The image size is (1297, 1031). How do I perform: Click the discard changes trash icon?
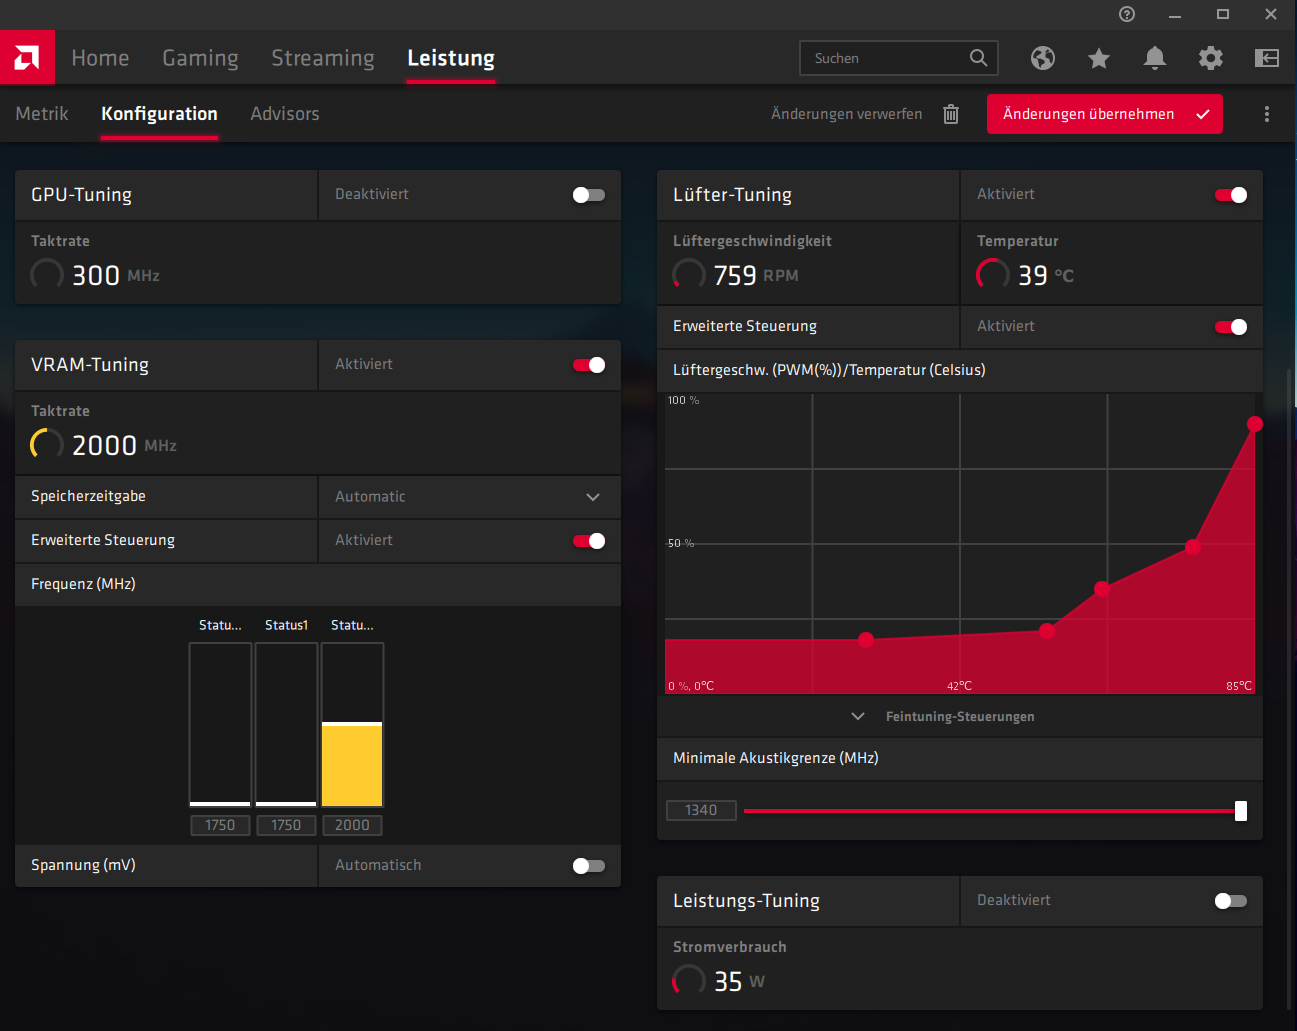[951, 114]
